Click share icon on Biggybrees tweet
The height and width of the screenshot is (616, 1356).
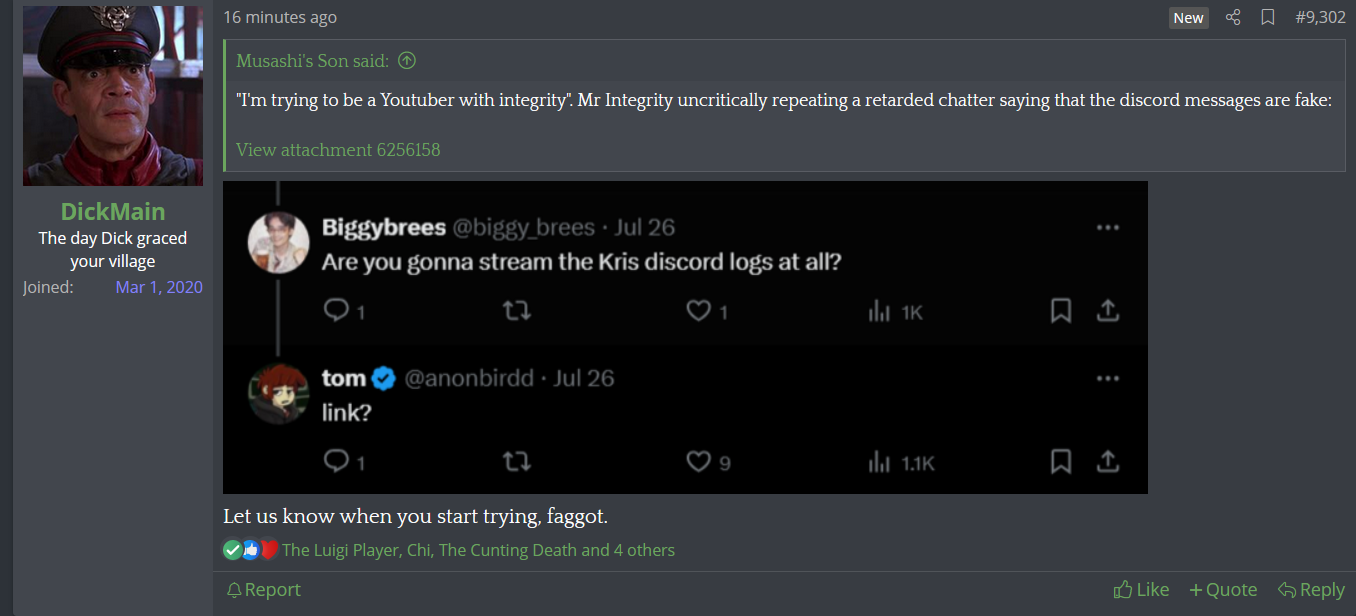1108,312
